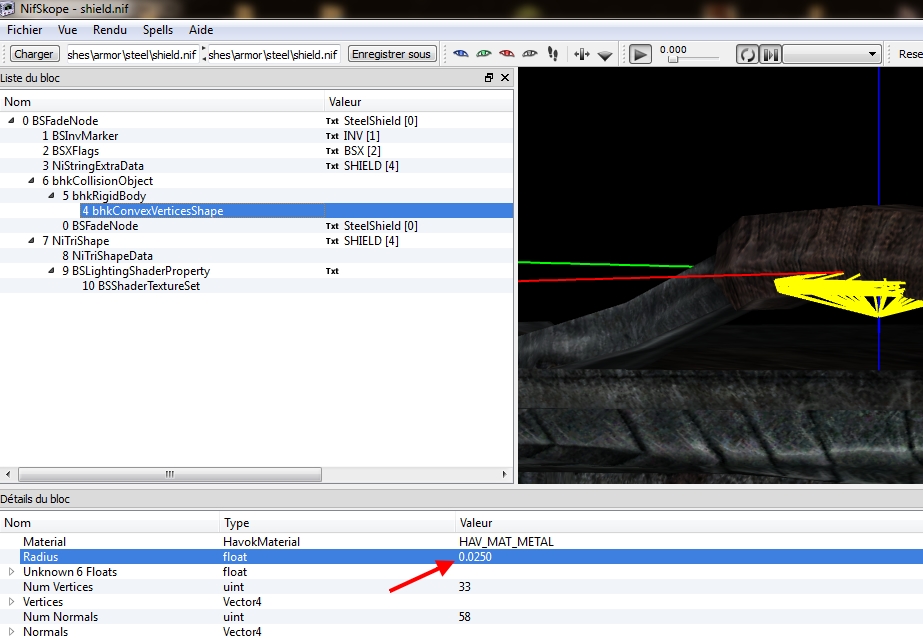The height and width of the screenshot is (642, 923).
Task: Play the animation
Action: (x=640, y=54)
